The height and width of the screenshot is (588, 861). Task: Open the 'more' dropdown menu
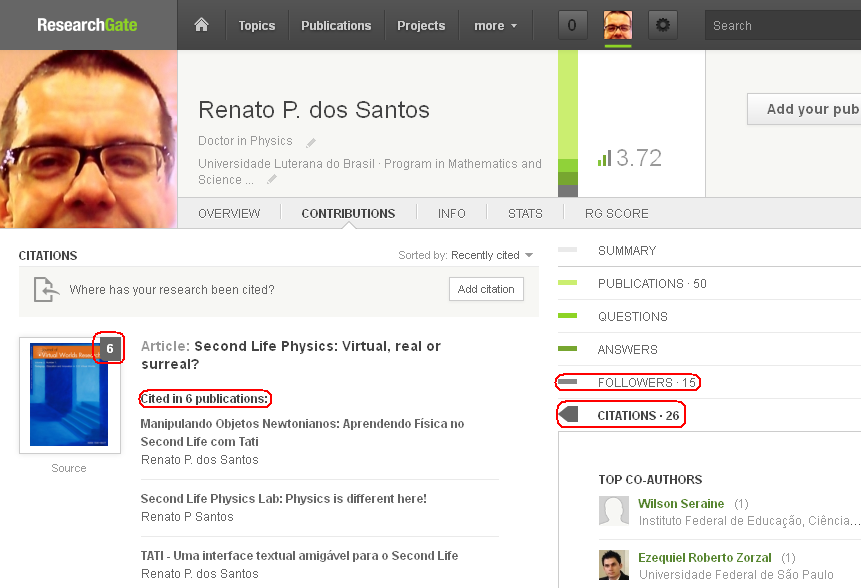(x=496, y=25)
